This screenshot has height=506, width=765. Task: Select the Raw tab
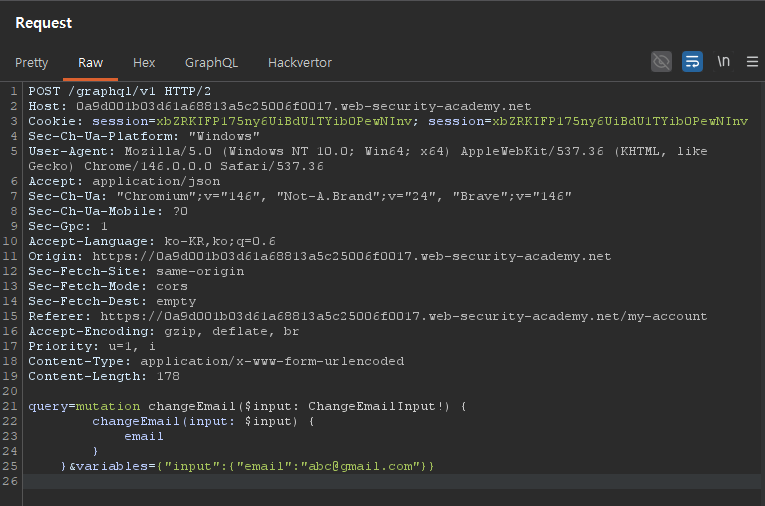90,62
